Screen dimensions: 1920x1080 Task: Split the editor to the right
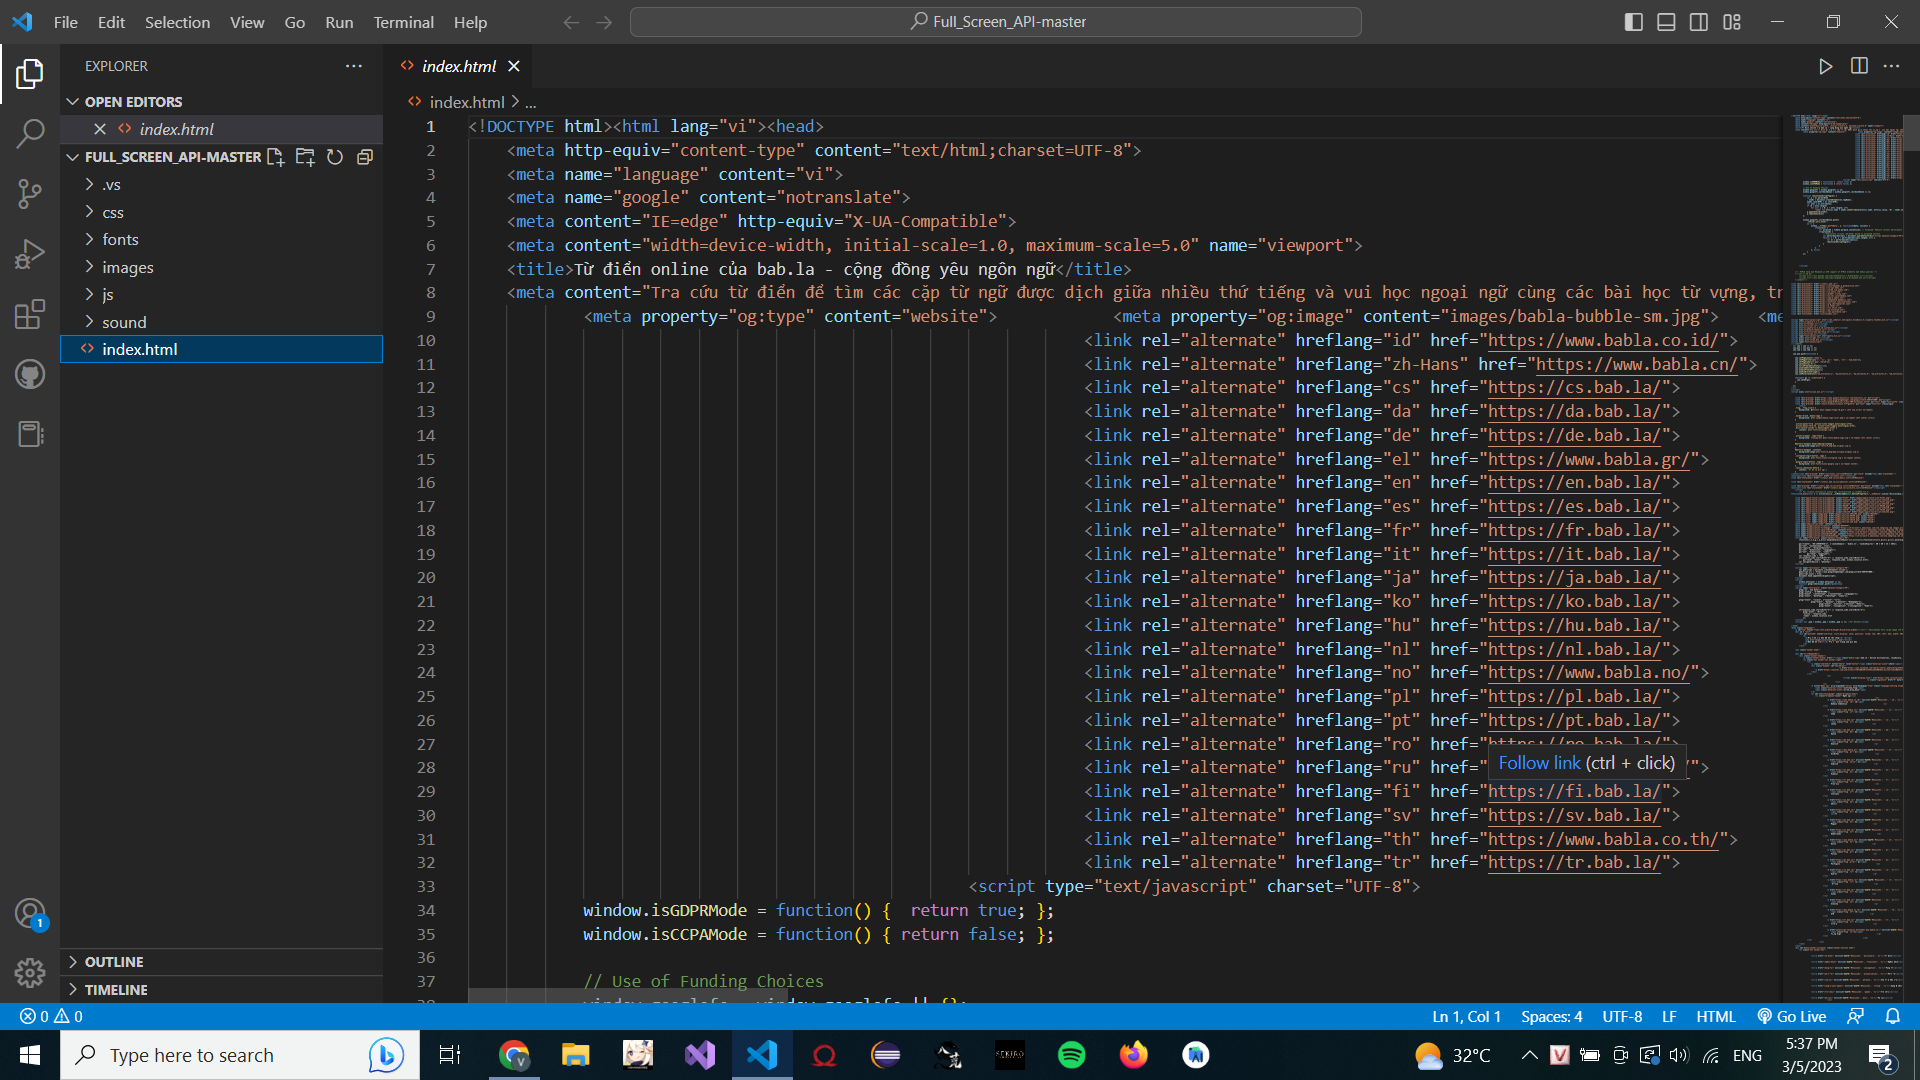[1859, 66]
